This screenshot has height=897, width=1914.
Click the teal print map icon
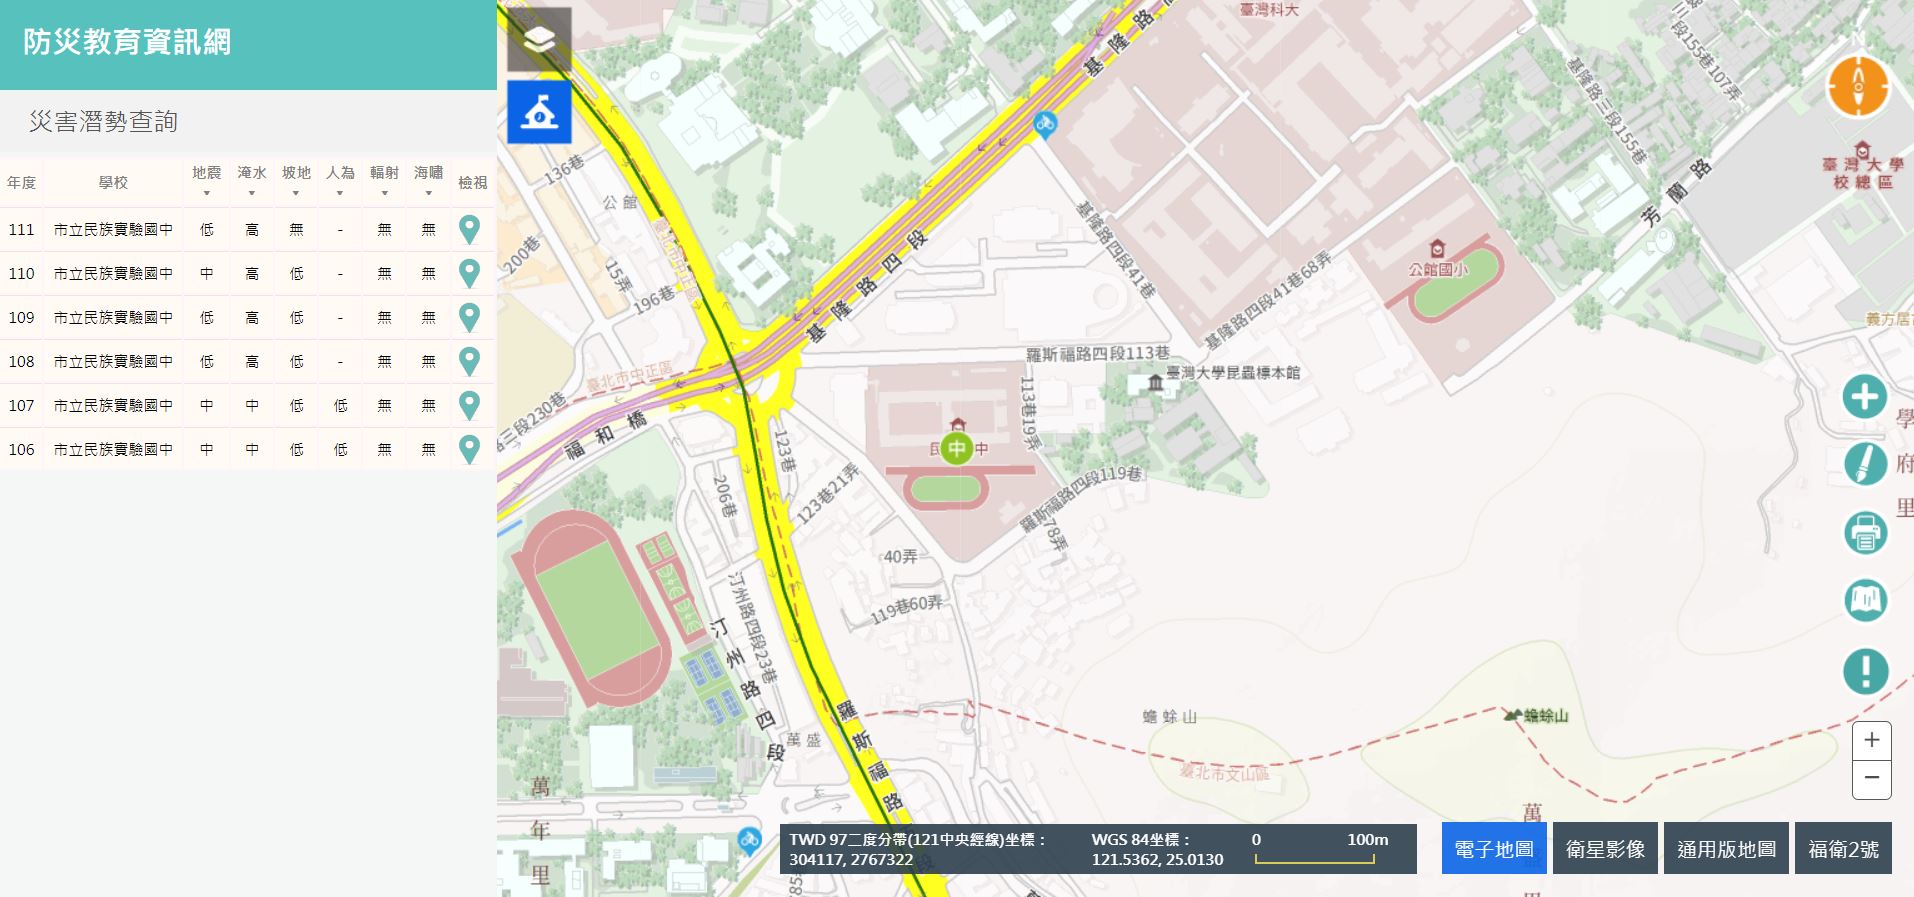pyautogui.click(x=1865, y=532)
